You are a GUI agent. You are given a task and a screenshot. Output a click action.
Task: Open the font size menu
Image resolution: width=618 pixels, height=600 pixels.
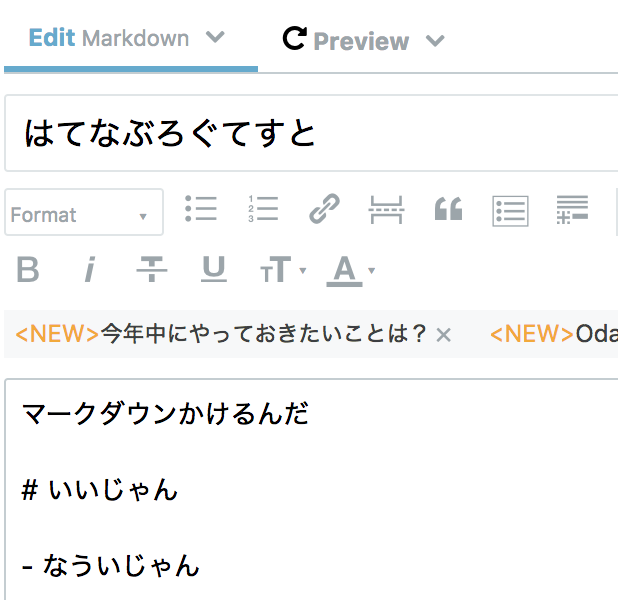point(283,270)
